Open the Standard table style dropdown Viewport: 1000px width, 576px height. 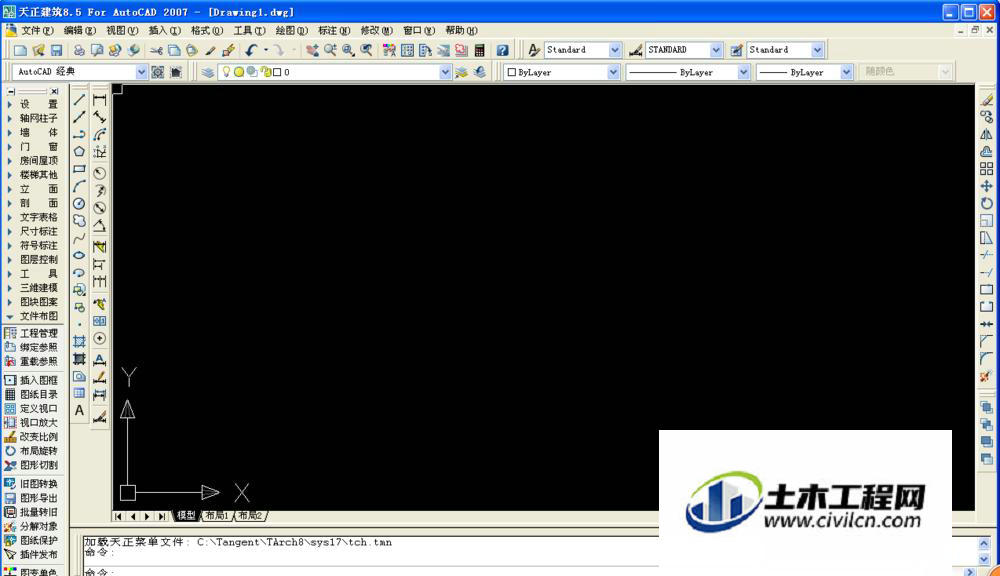[x=817, y=50]
